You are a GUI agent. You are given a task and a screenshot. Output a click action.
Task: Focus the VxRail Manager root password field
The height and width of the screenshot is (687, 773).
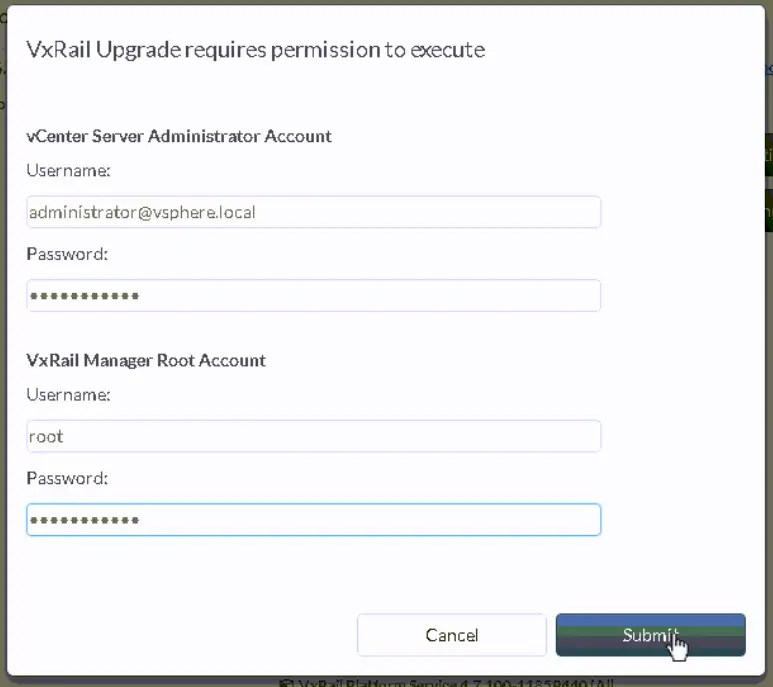coord(314,519)
